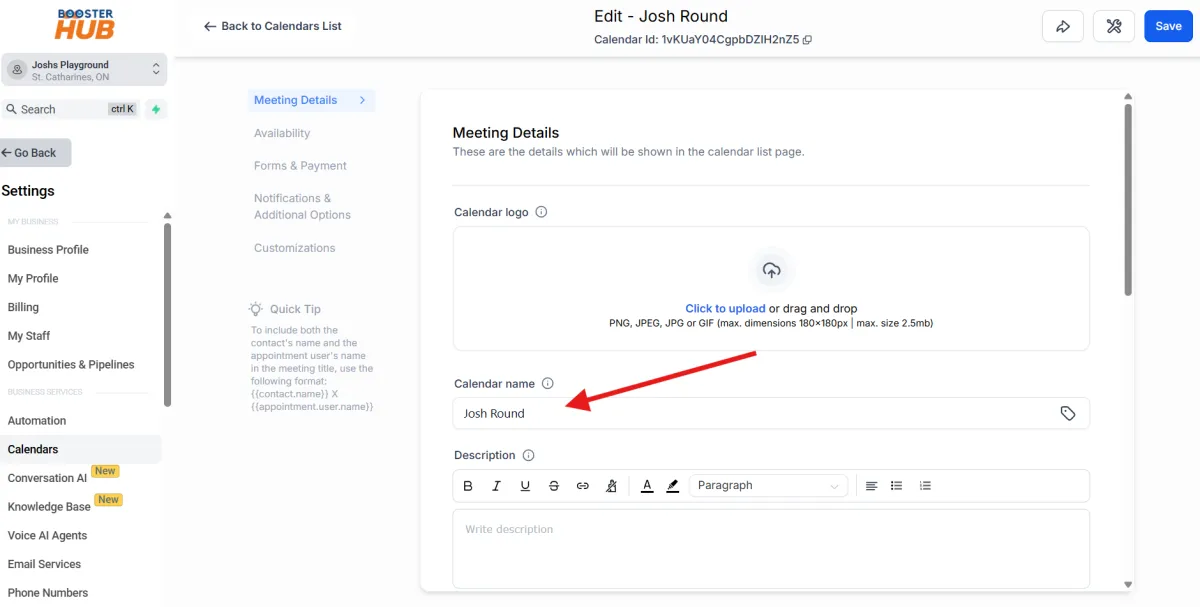1200x607 pixels.
Task: Insert a link in the description editor
Action: pyautogui.click(x=583, y=485)
